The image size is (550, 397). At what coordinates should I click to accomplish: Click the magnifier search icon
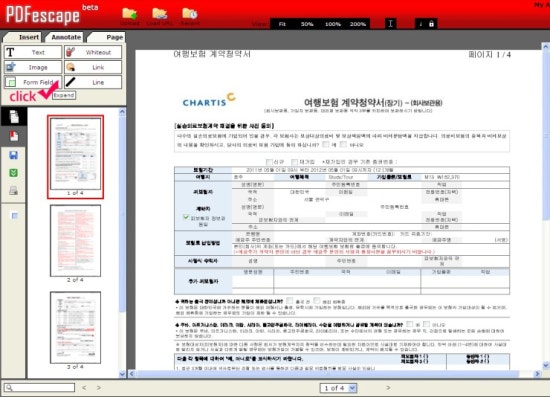click(9, 388)
